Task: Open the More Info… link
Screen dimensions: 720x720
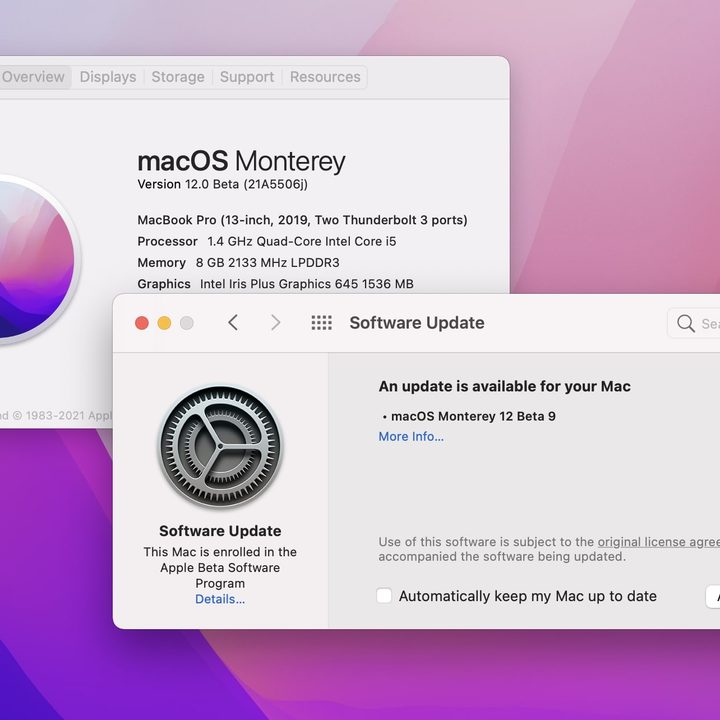Action: [x=411, y=436]
